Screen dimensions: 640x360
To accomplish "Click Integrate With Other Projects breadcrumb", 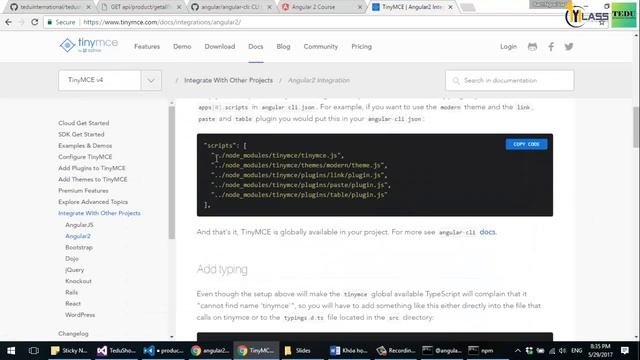I will [x=228, y=80].
